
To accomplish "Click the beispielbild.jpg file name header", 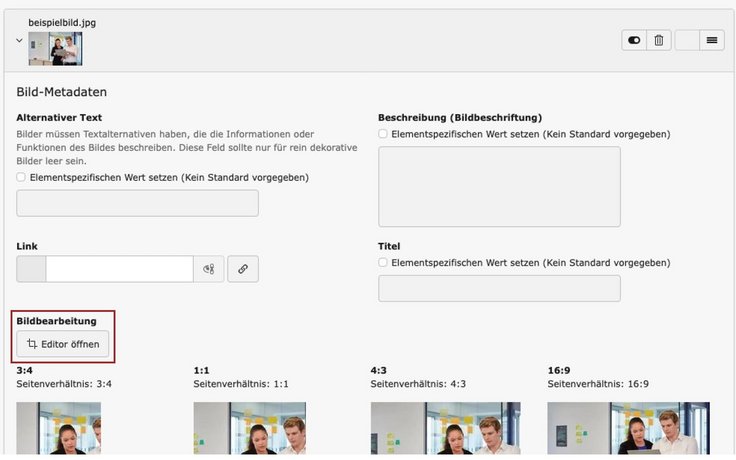I will [62, 22].
